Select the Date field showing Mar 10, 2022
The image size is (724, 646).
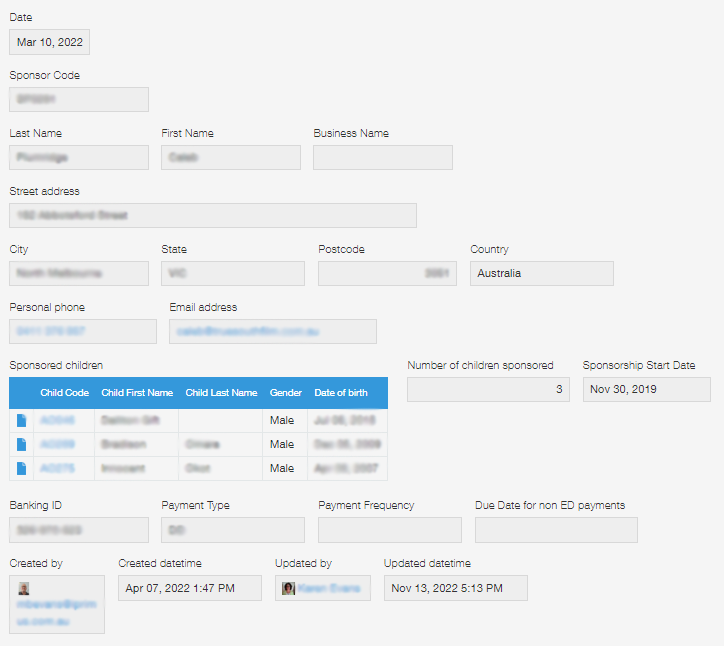[x=50, y=42]
